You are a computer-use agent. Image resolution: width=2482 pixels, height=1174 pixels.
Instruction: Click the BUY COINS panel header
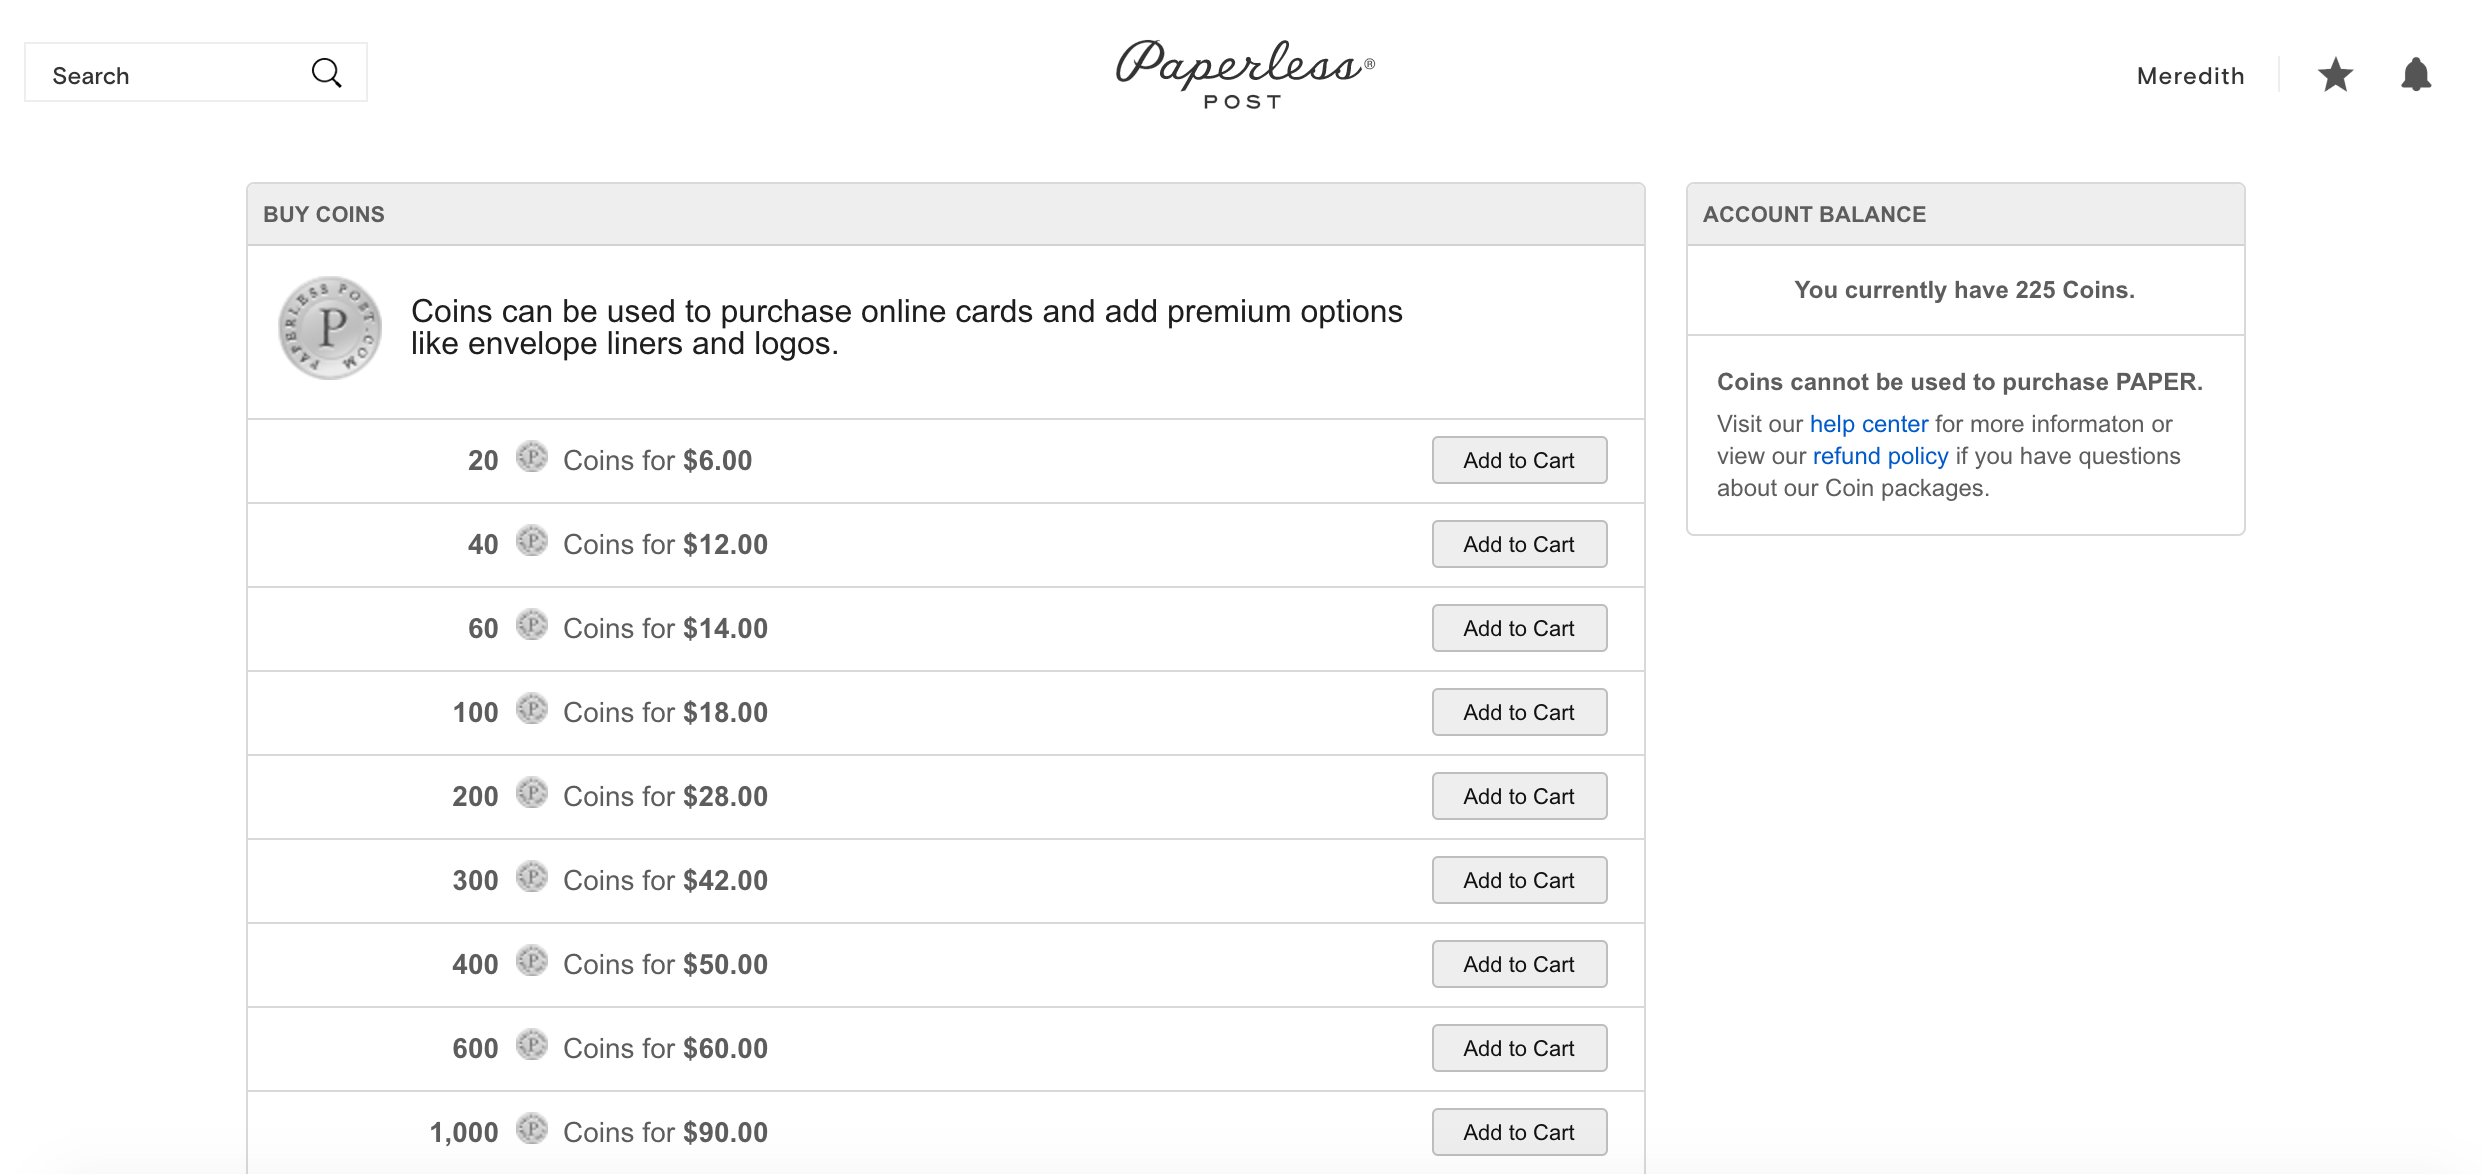coord(945,214)
